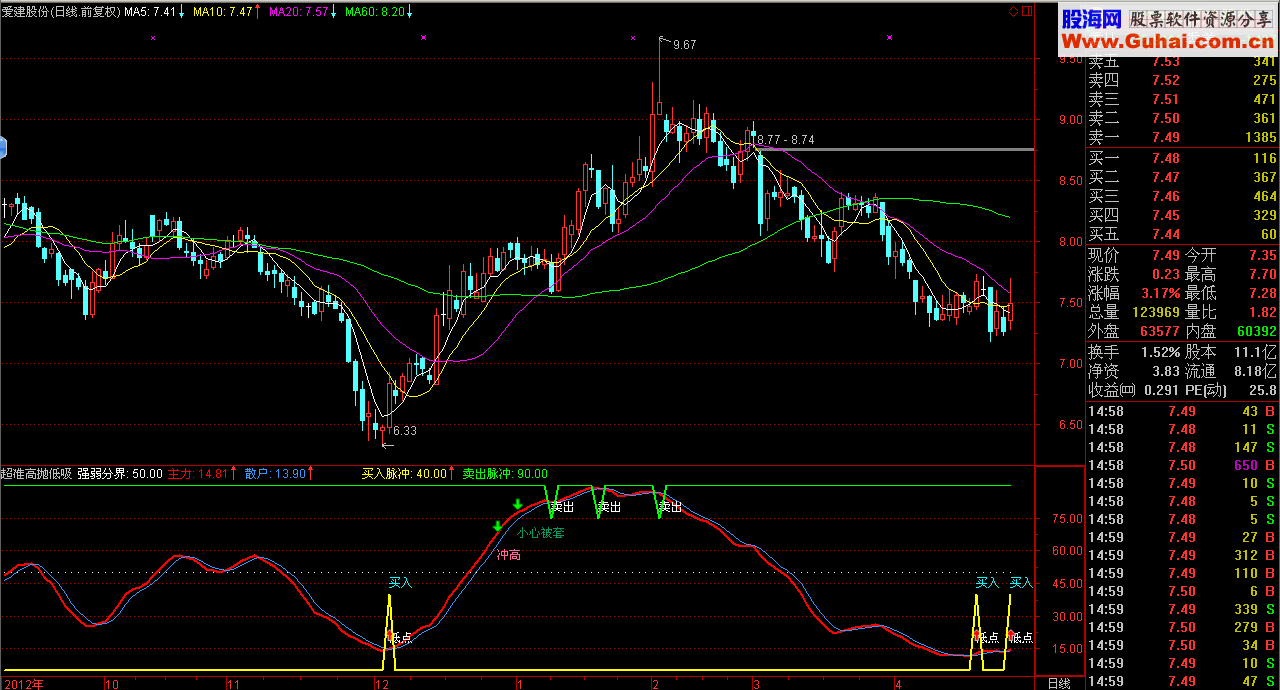Click the 内盘 value 60392
Image resolution: width=1280 pixels, height=690 pixels.
coord(1257,331)
